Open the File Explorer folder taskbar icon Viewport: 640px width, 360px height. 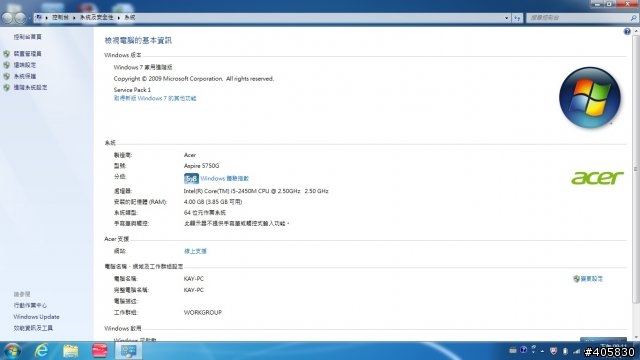tap(71, 351)
